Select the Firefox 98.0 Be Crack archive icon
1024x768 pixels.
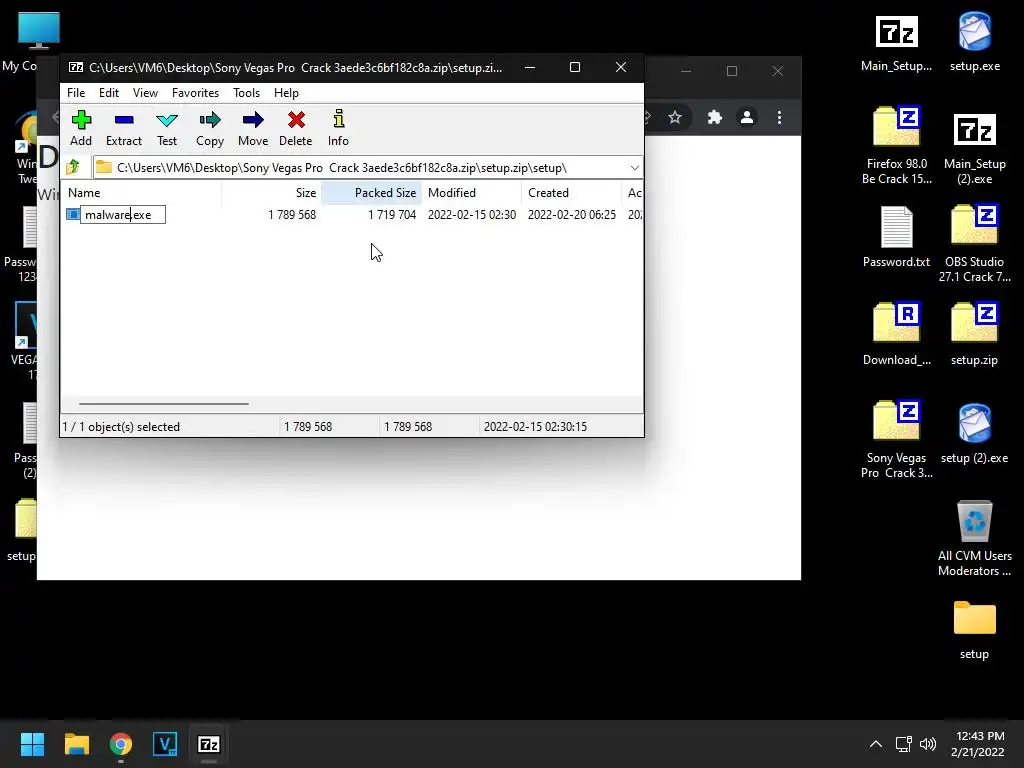click(x=896, y=145)
